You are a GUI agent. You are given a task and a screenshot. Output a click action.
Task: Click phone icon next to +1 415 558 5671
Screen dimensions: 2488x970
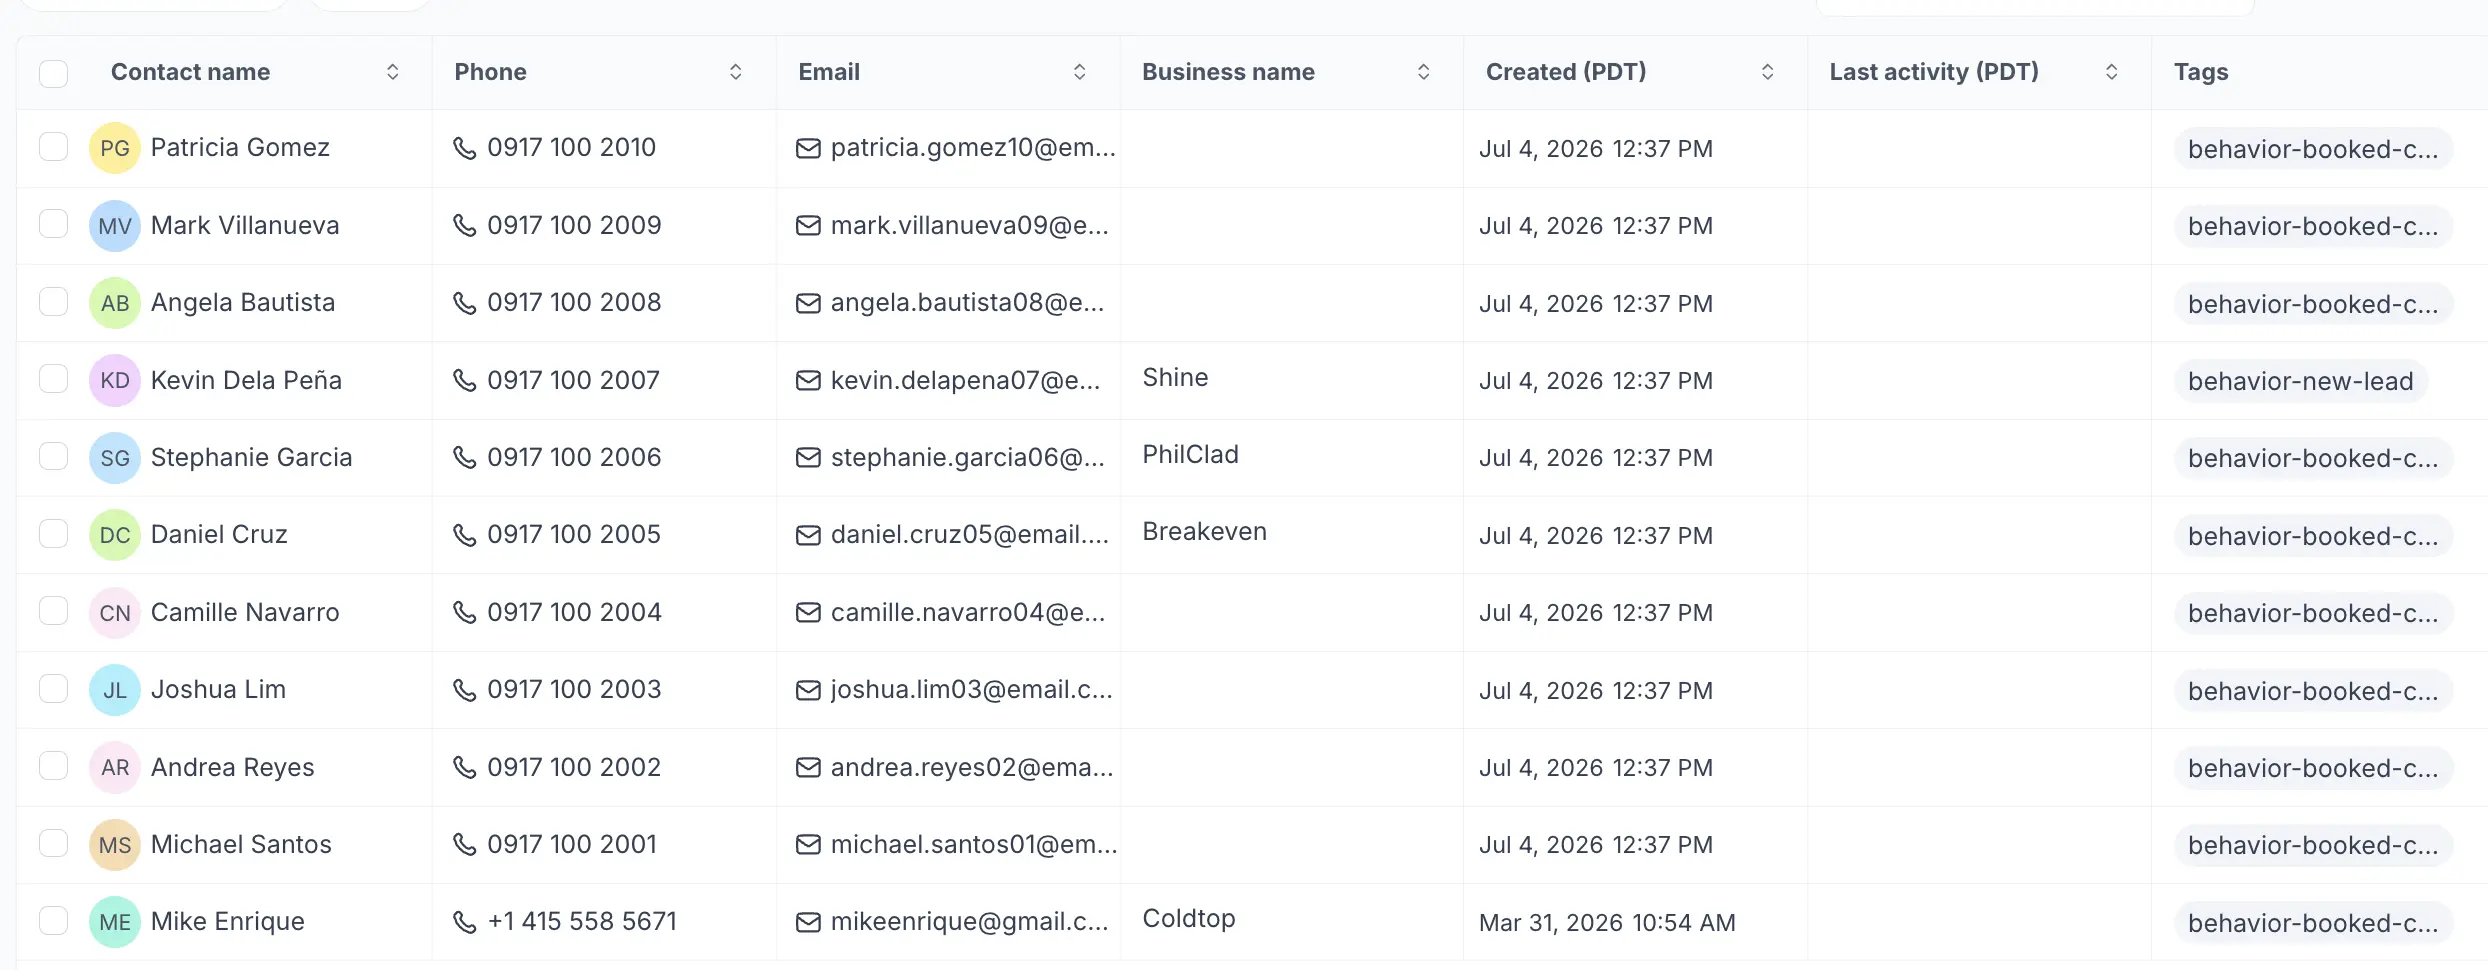tap(465, 922)
